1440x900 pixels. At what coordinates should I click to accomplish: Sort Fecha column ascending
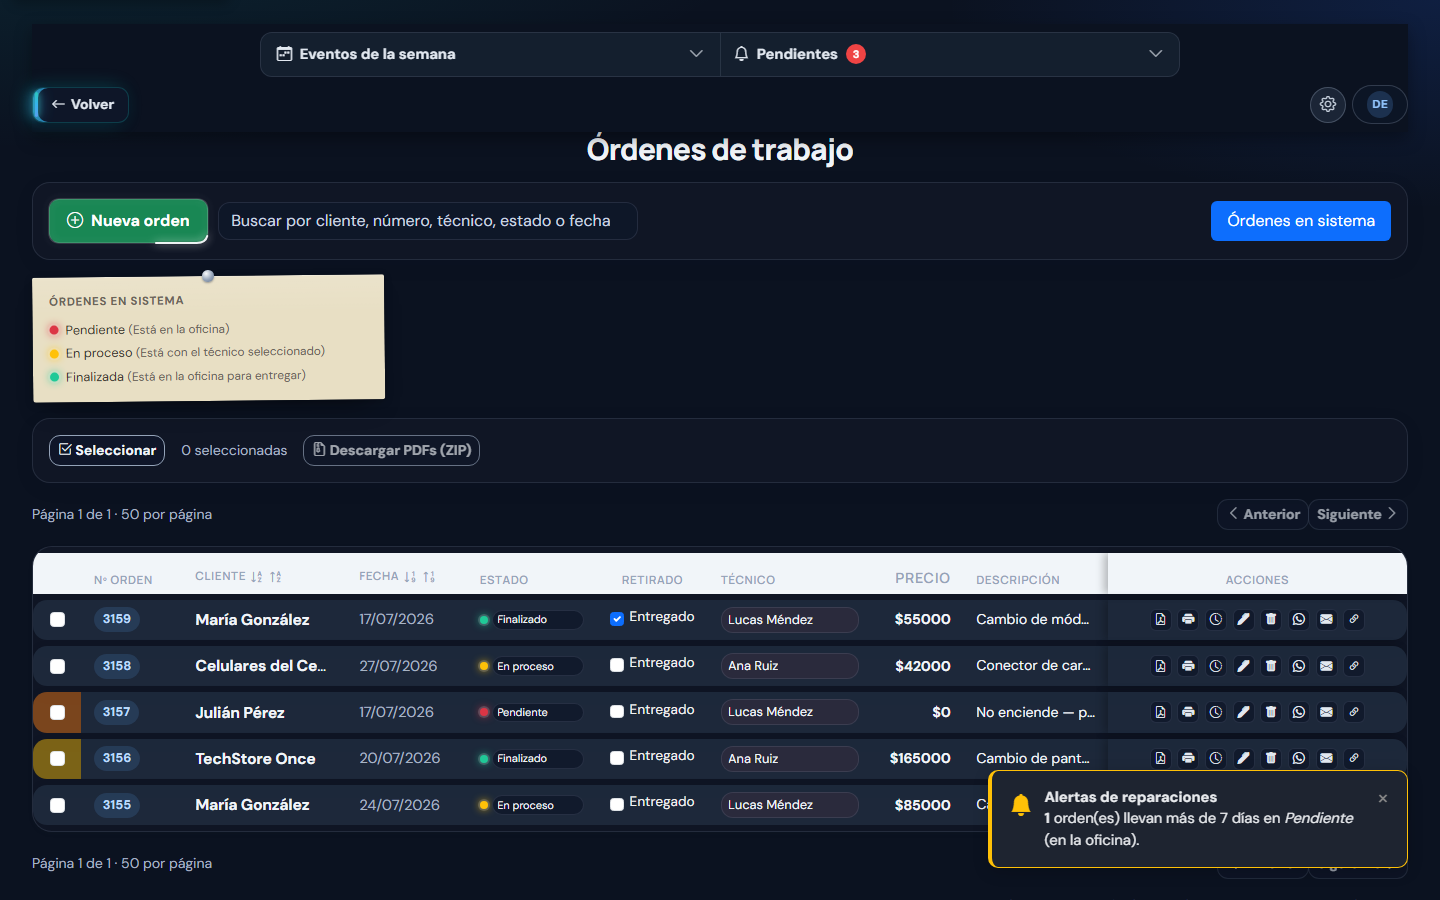pos(429,577)
